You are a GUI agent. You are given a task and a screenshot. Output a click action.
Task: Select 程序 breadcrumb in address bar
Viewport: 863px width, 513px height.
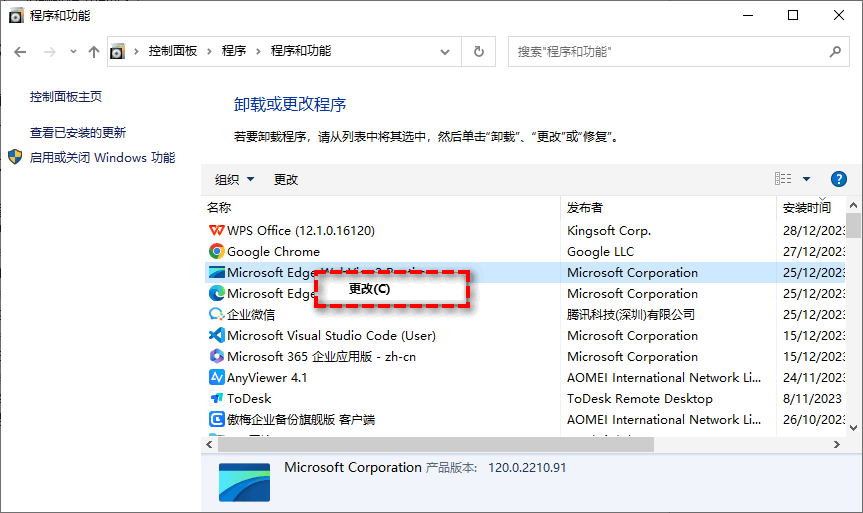click(x=234, y=51)
